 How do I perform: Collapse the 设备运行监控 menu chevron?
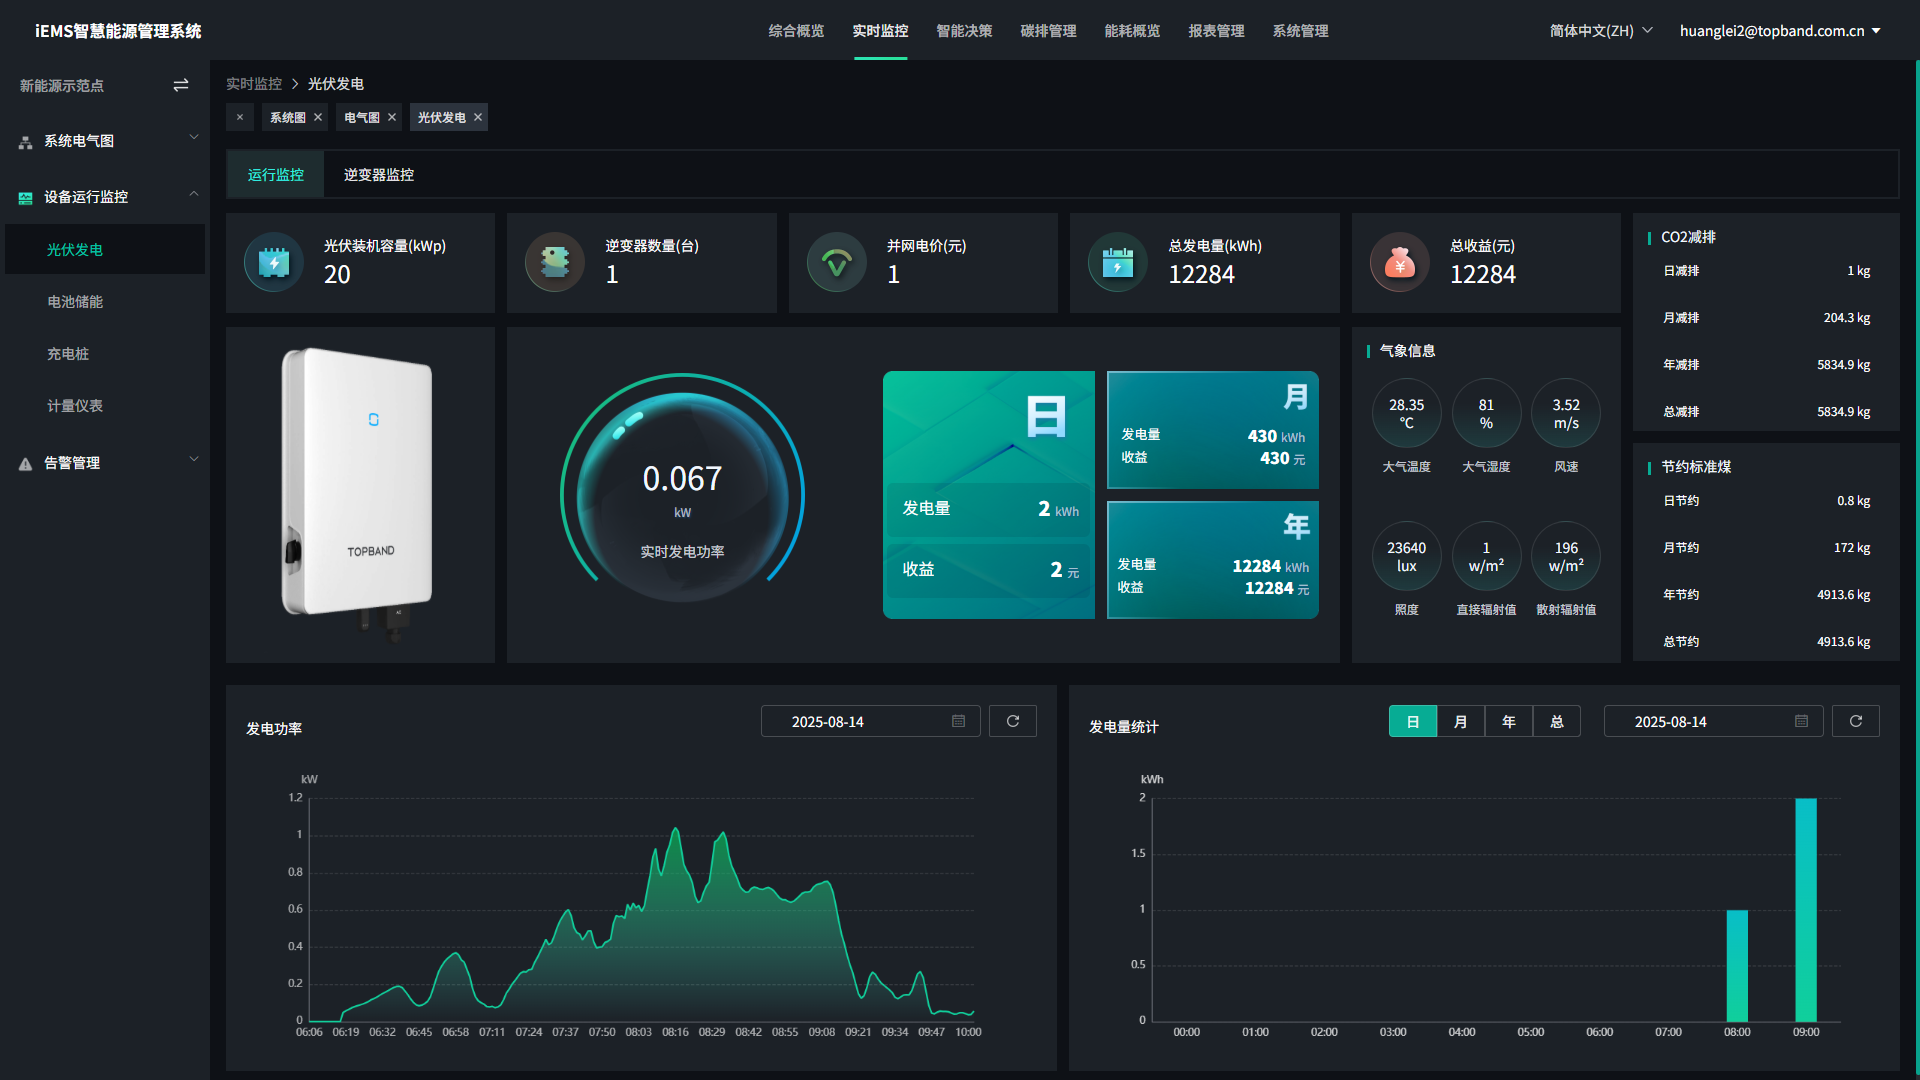pos(194,193)
